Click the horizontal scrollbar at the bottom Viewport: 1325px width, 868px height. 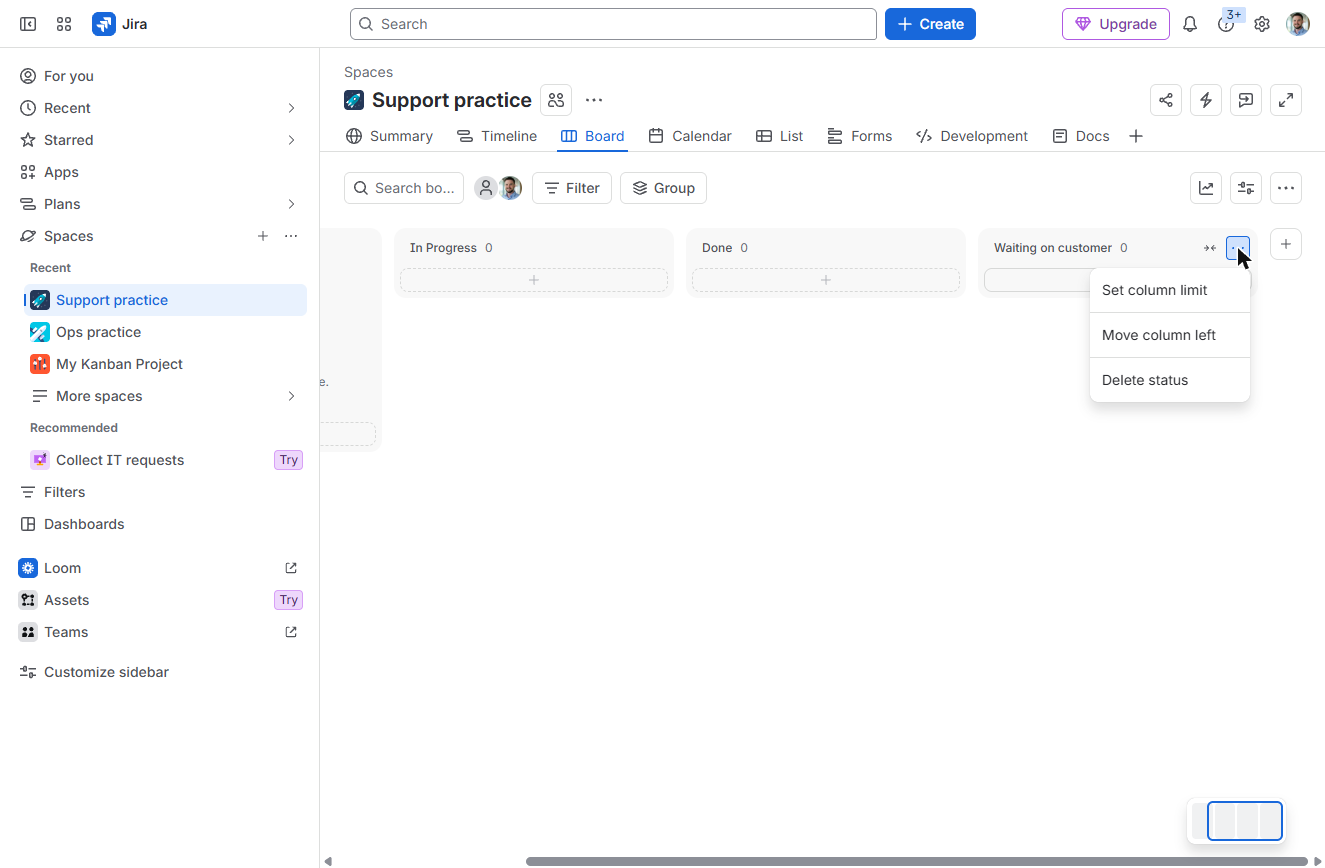point(916,861)
